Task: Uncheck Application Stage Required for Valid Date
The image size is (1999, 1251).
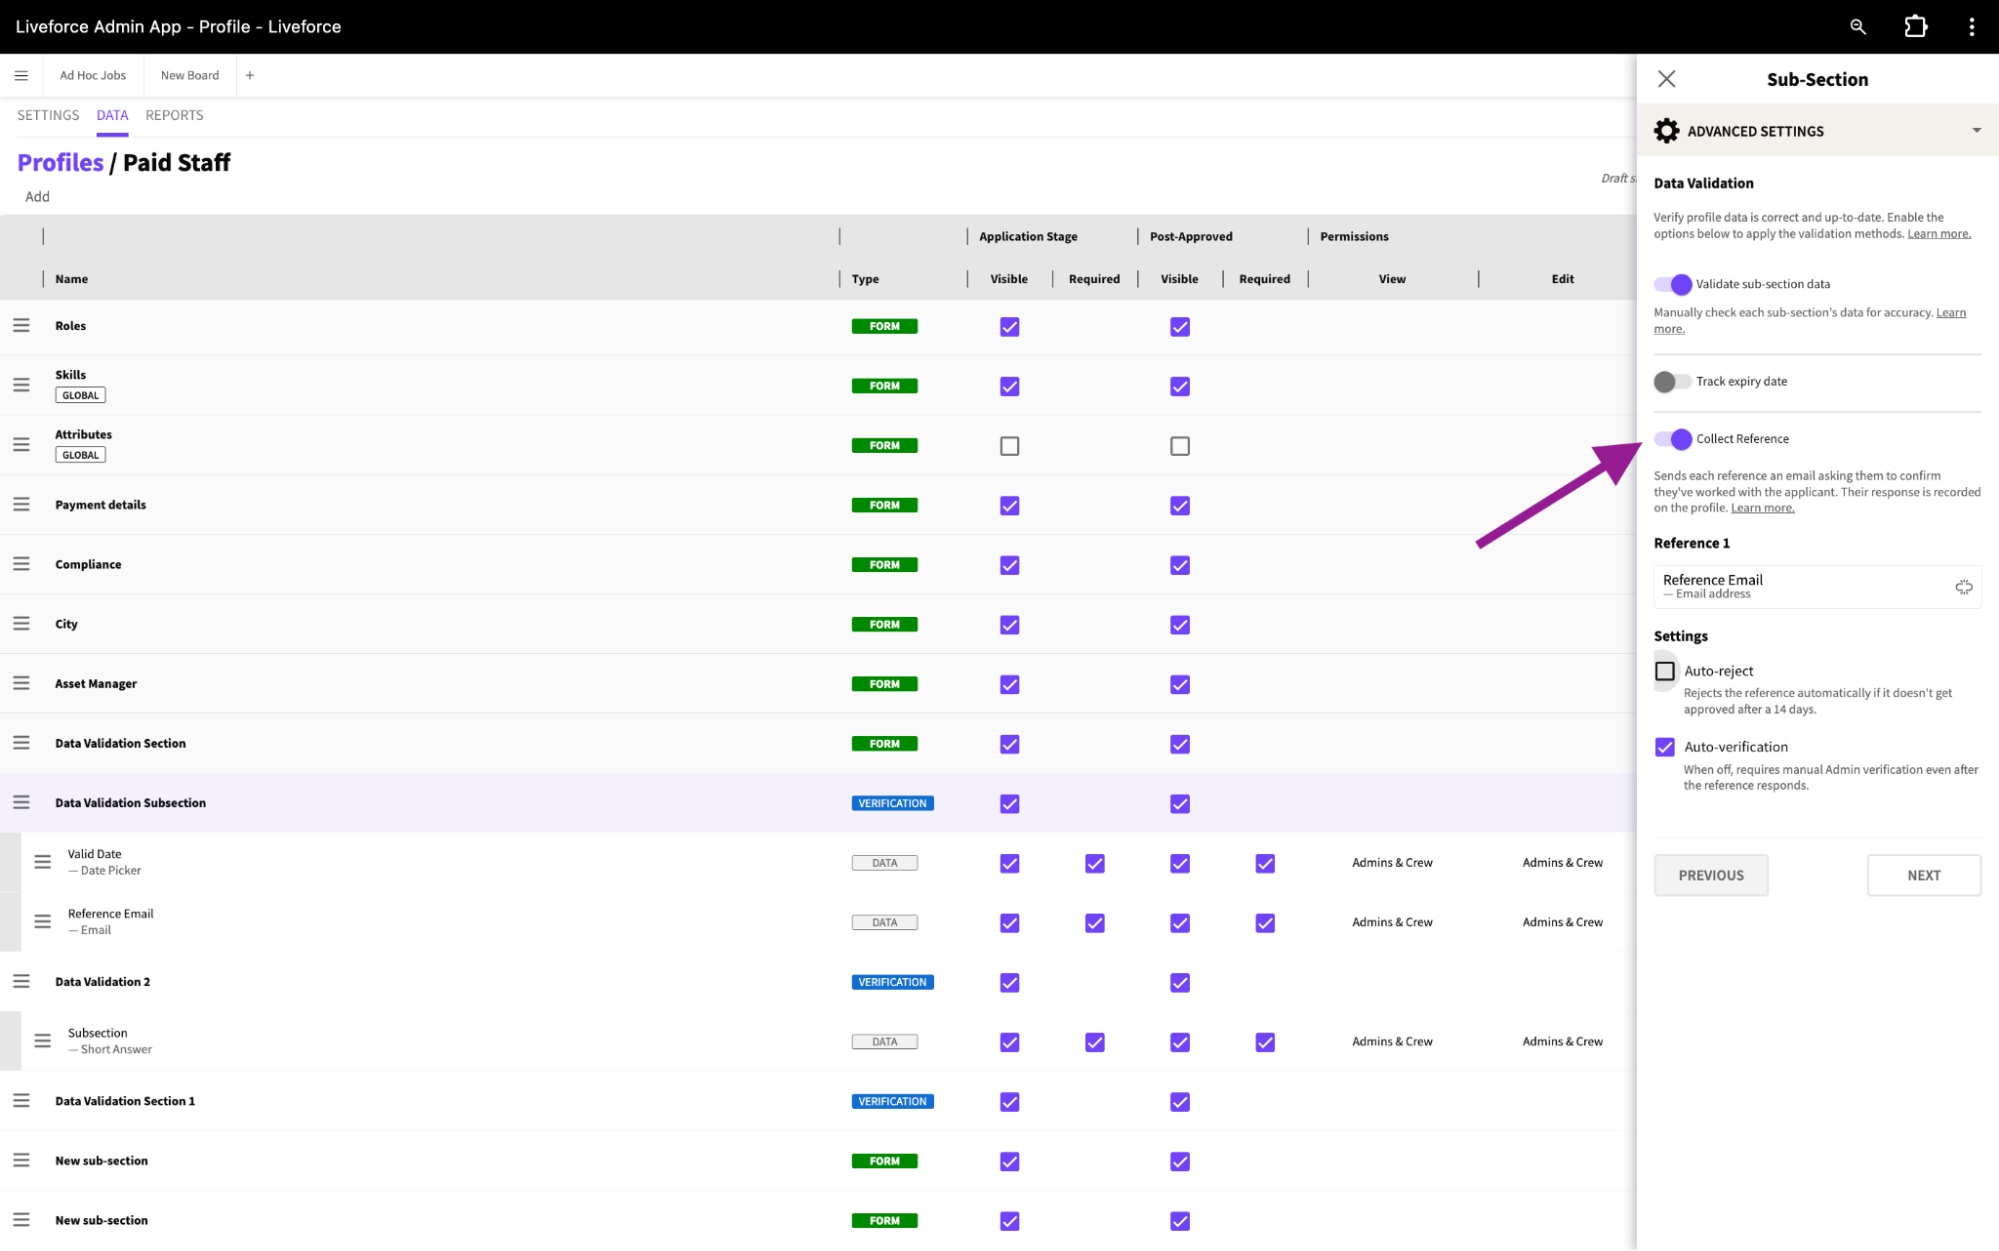Action: [1095, 863]
